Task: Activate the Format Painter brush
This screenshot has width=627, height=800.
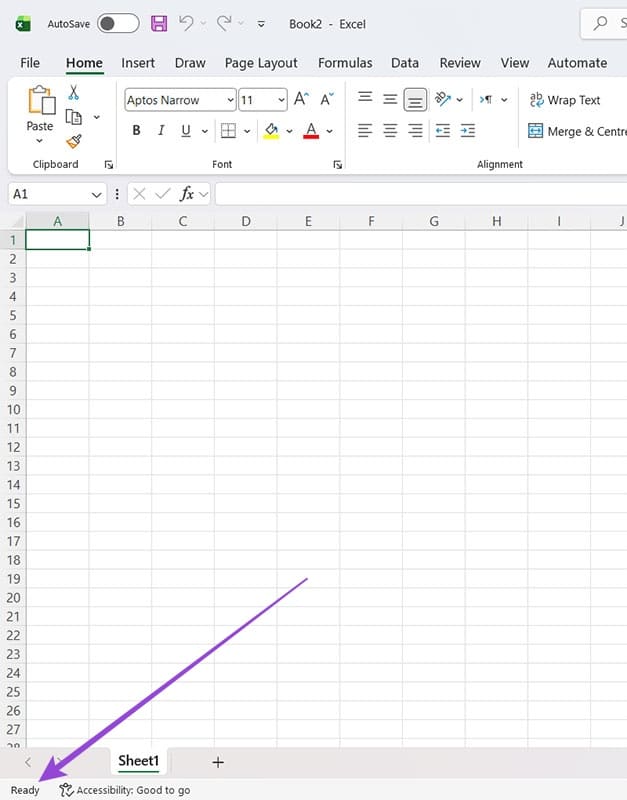Action: click(73, 141)
